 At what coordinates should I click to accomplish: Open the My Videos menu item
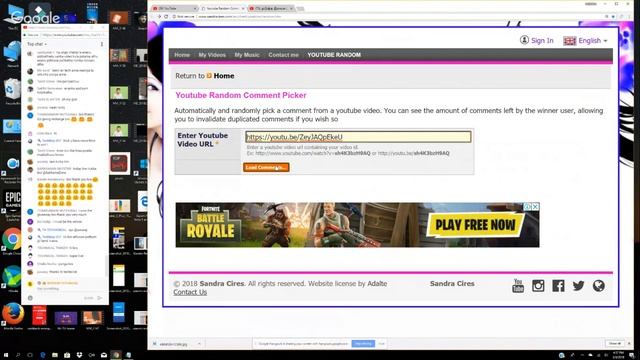pyautogui.click(x=212, y=55)
